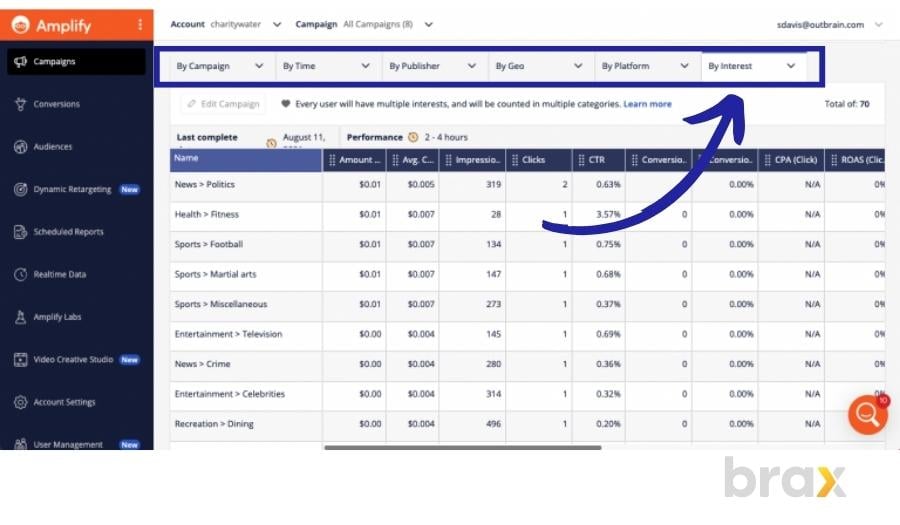Switch to the By Publisher tab
Image resolution: width=900 pixels, height=525 pixels.
tap(432, 66)
